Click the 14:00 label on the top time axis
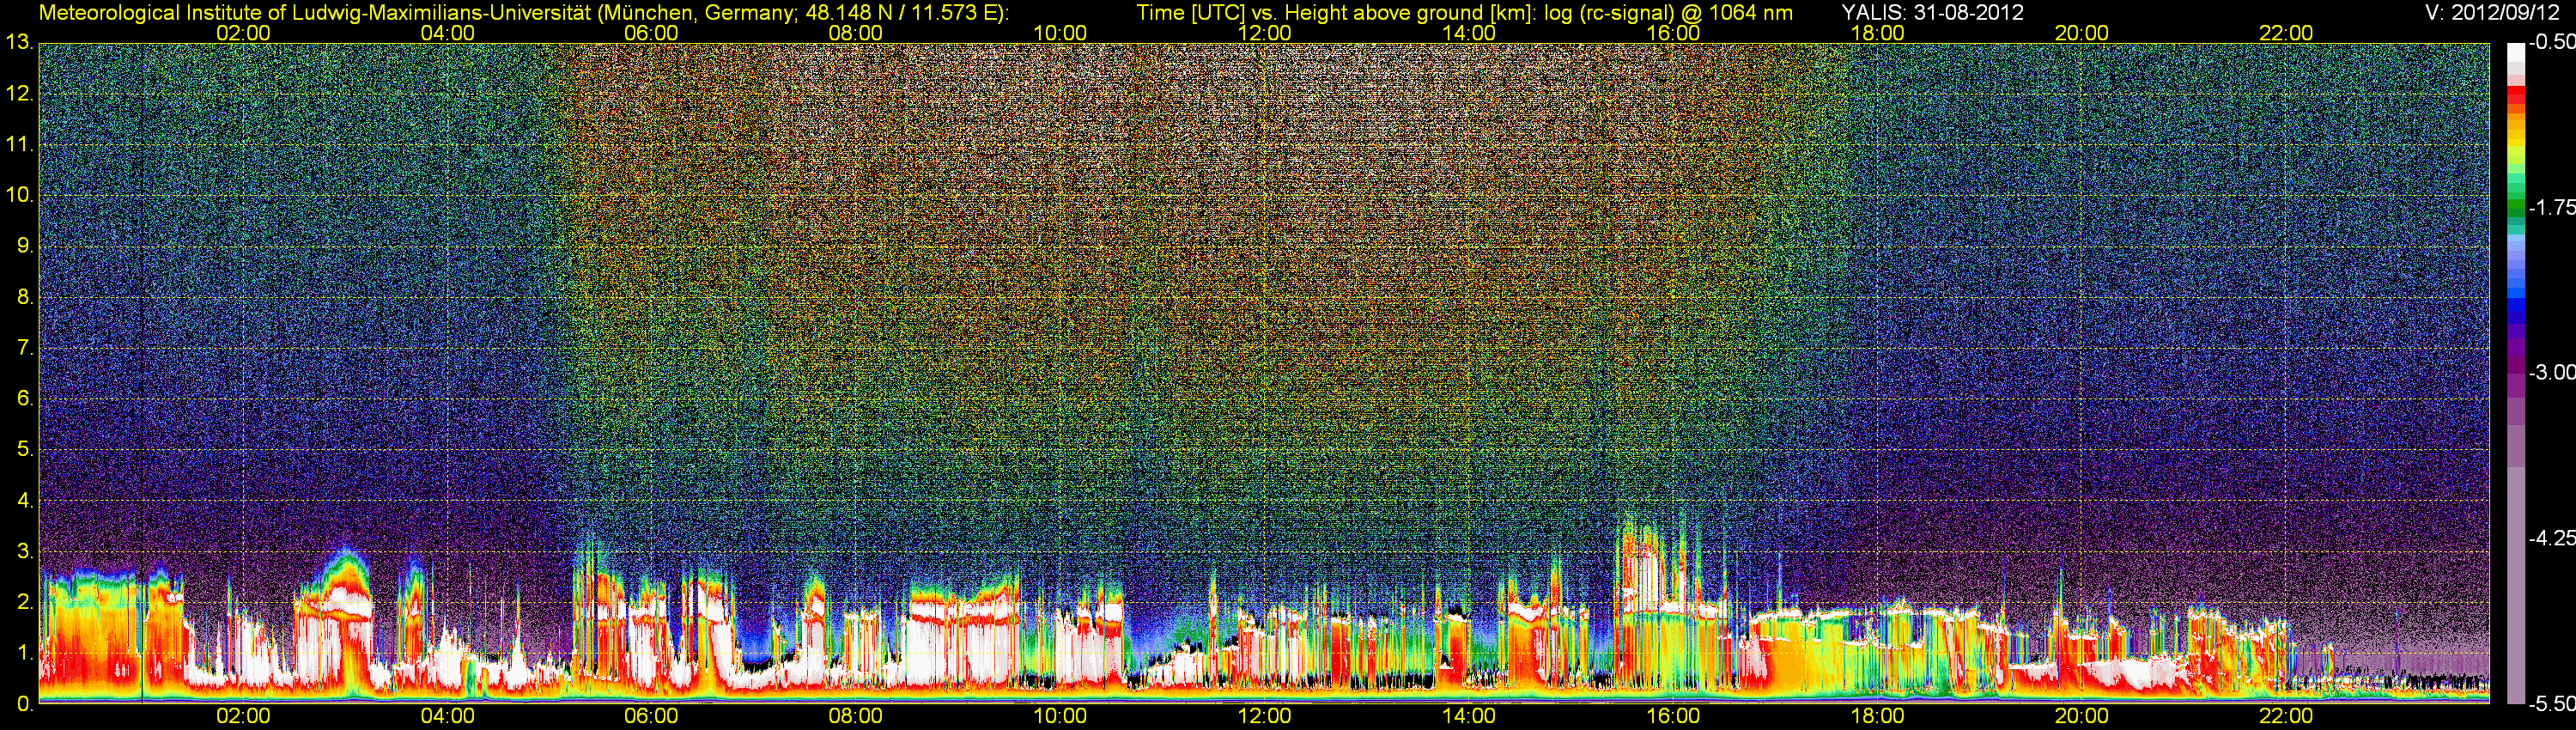The width and height of the screenshot is (2576, 730). point(1469,33)
